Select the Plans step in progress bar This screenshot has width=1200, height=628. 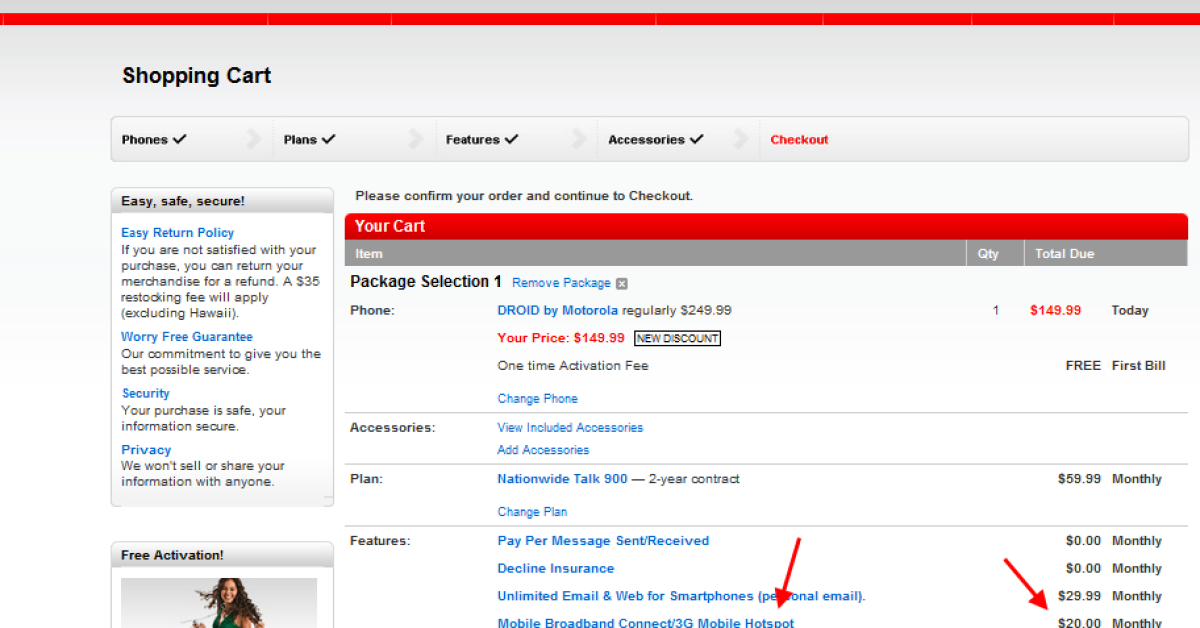pyautogui.click(x=309, y=140)
